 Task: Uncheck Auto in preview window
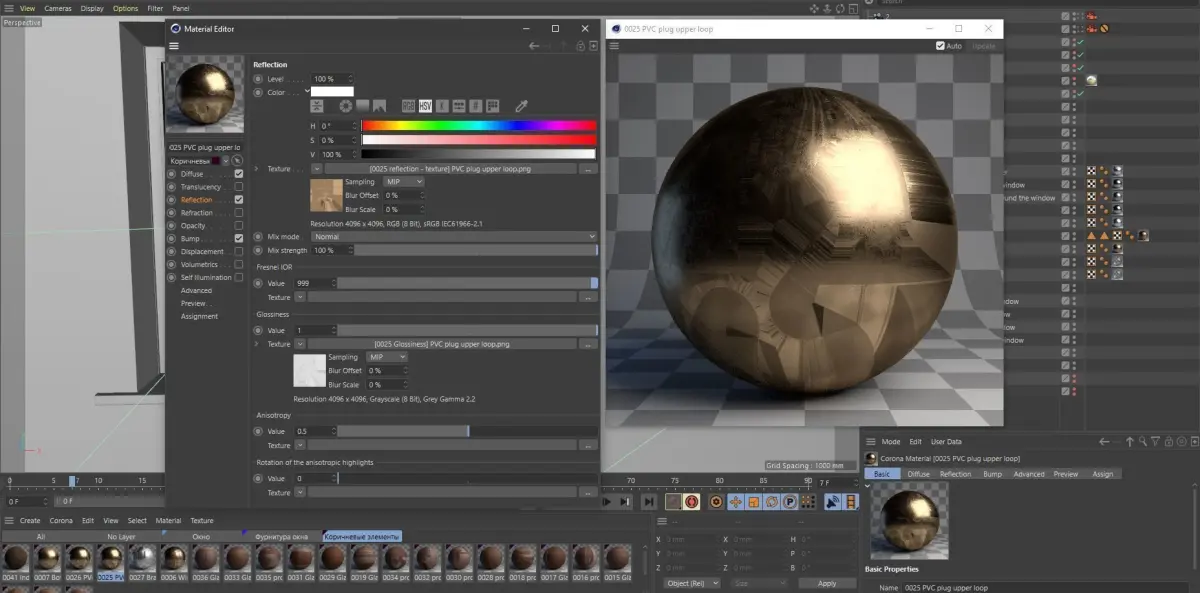click(940, 46)
